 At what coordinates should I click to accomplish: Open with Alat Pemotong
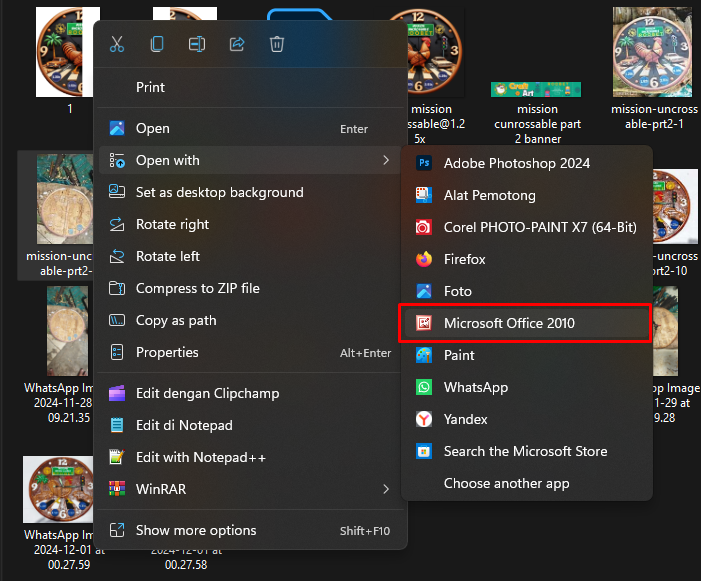[527, 195]
